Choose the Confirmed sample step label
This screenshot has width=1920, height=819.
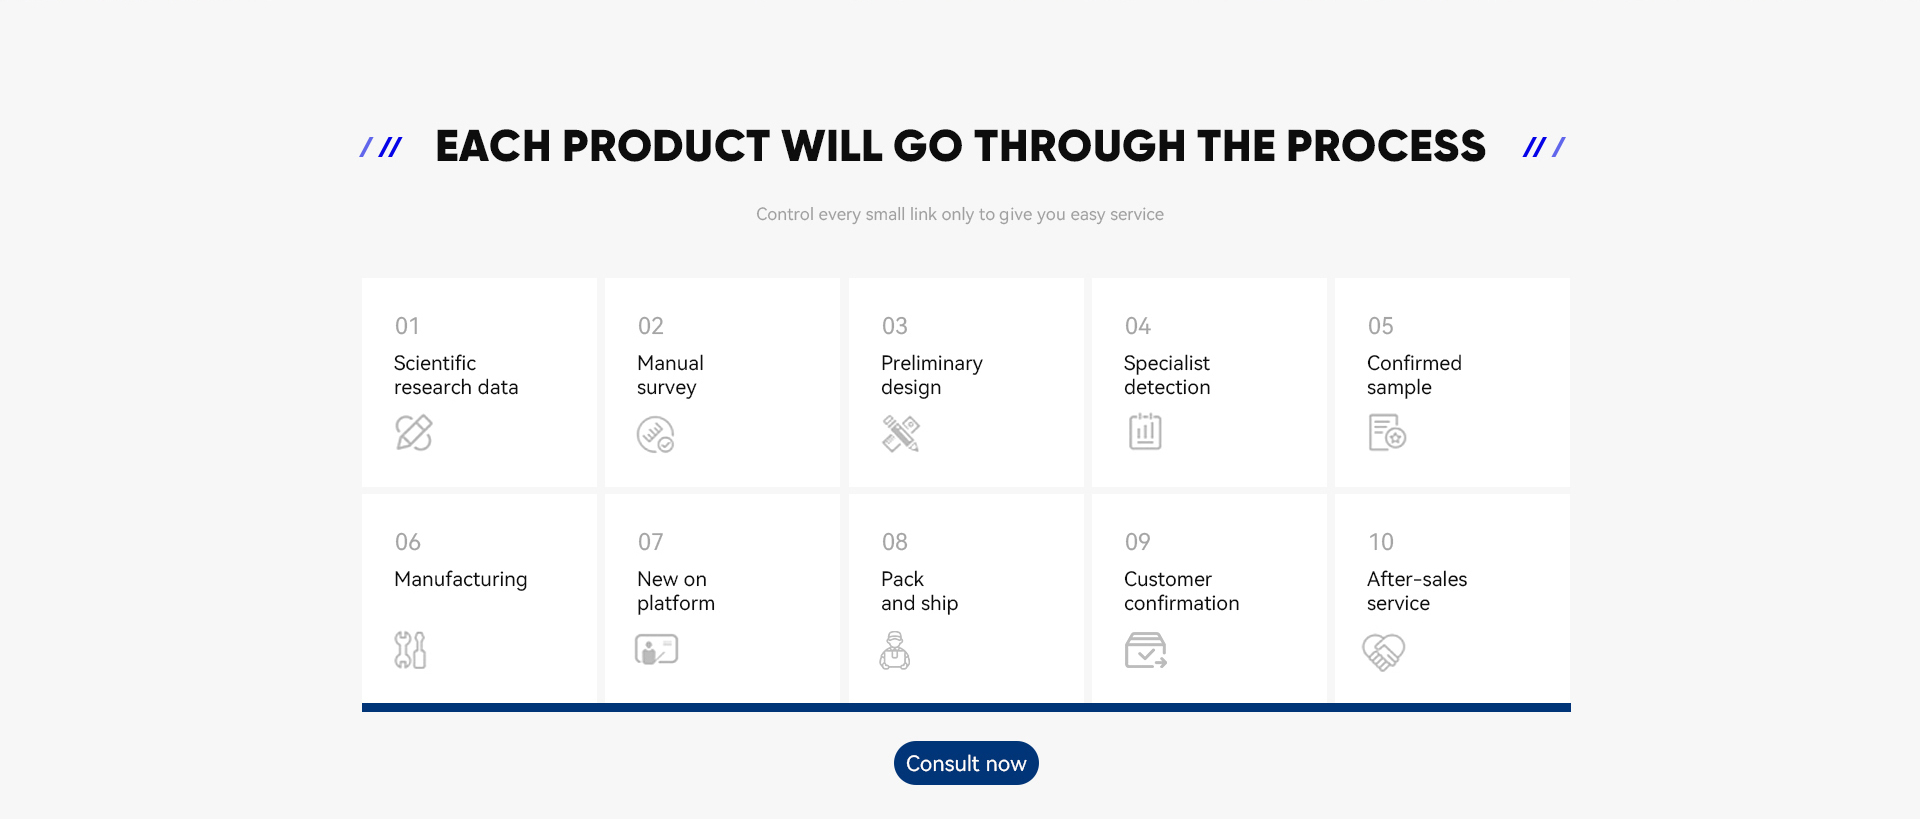[x=1414, y=375]
